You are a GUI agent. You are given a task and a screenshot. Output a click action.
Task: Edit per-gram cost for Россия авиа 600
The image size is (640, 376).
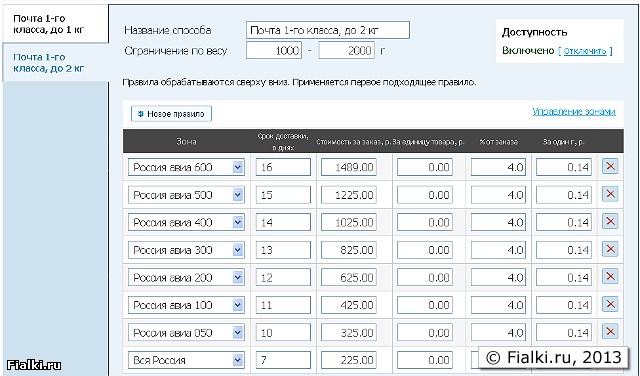564,167
